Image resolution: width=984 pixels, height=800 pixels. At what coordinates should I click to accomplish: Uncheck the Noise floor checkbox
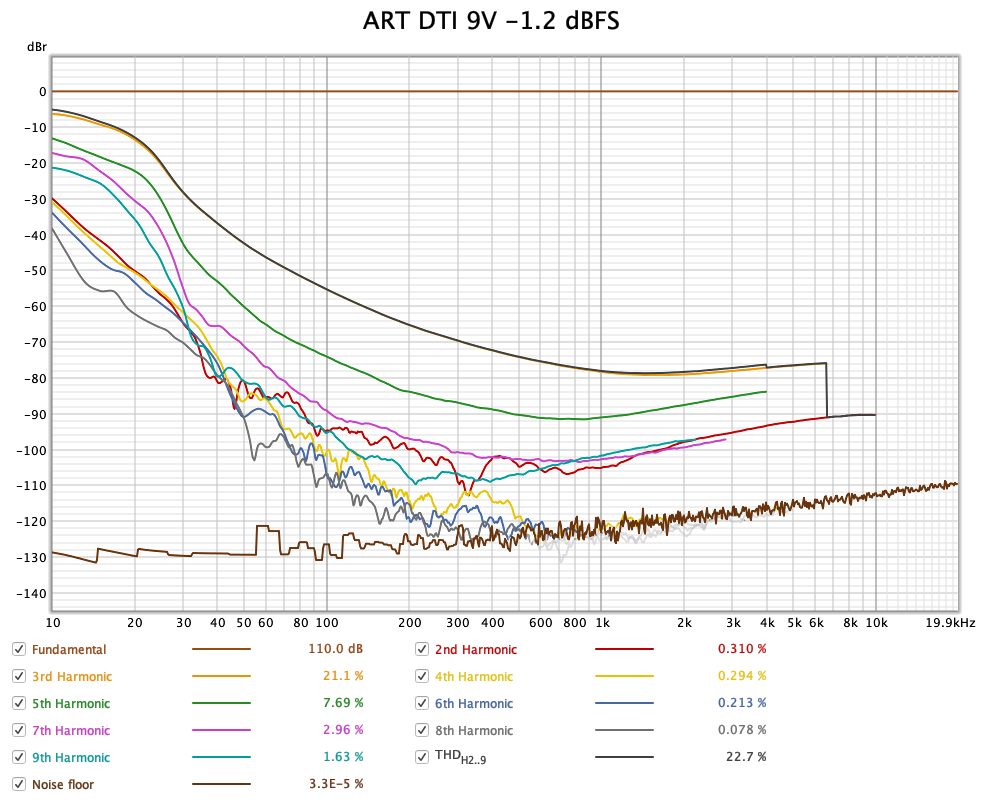19,784
